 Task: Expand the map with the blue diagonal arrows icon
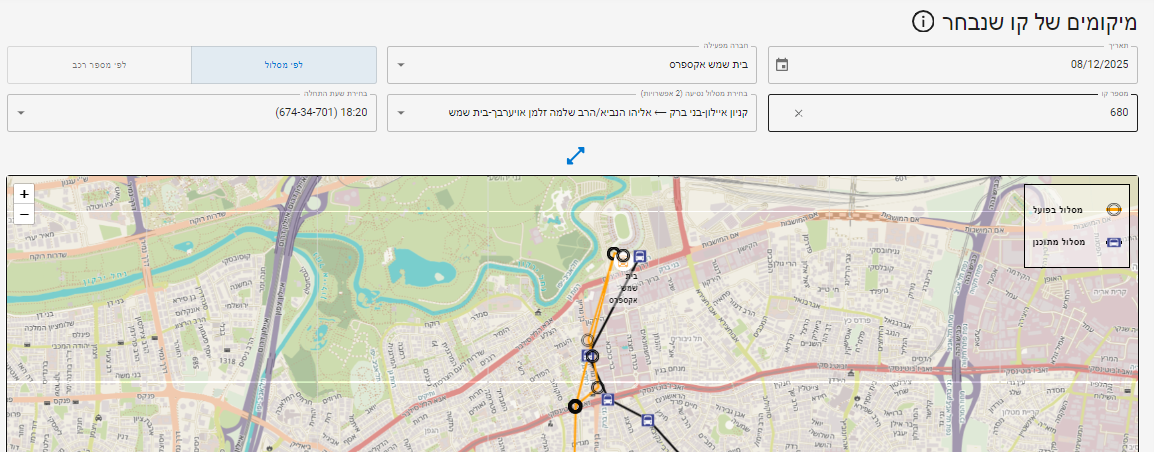click(576, 156)
